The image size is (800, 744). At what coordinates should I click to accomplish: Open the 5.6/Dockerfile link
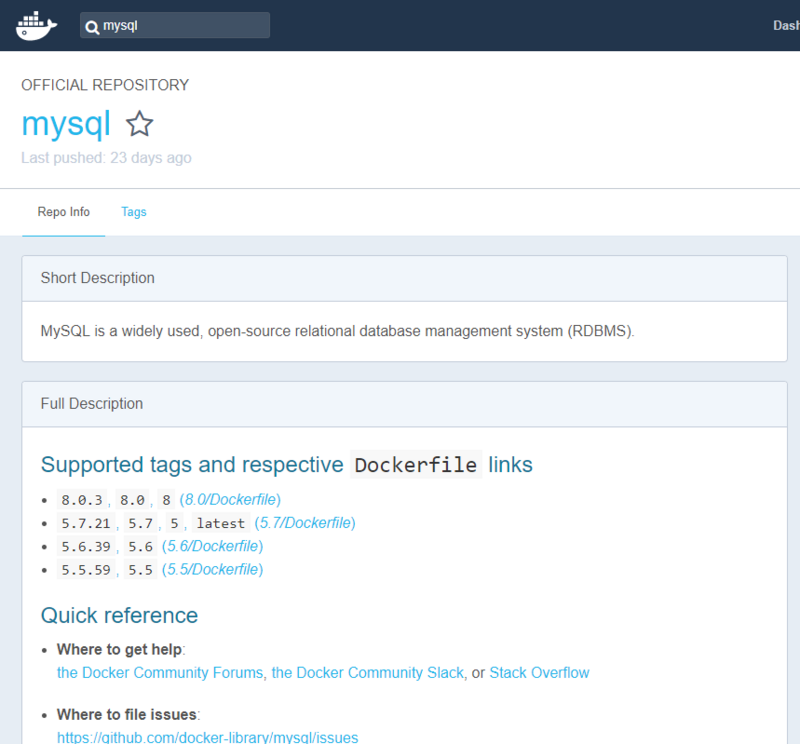(x=213, y=547)
